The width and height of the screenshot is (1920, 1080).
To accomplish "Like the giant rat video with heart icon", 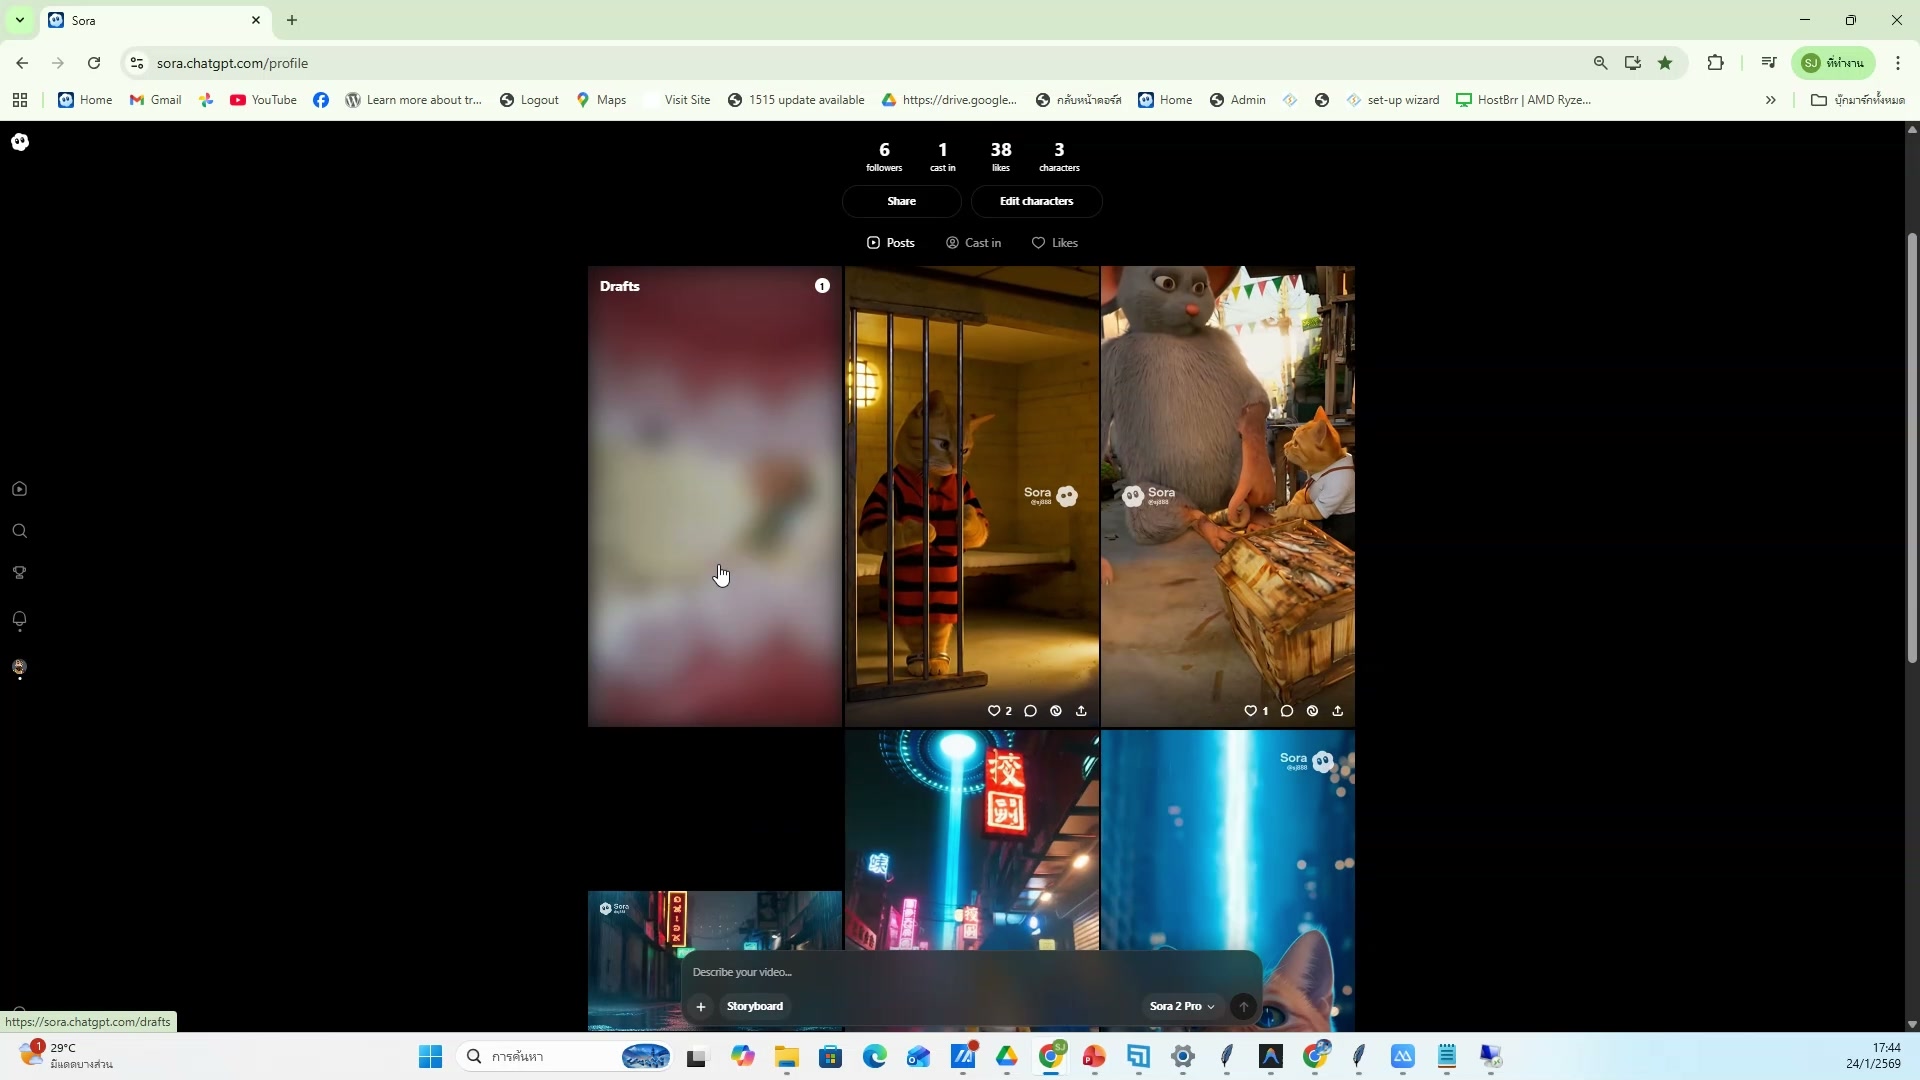I will click(1250, 711).
